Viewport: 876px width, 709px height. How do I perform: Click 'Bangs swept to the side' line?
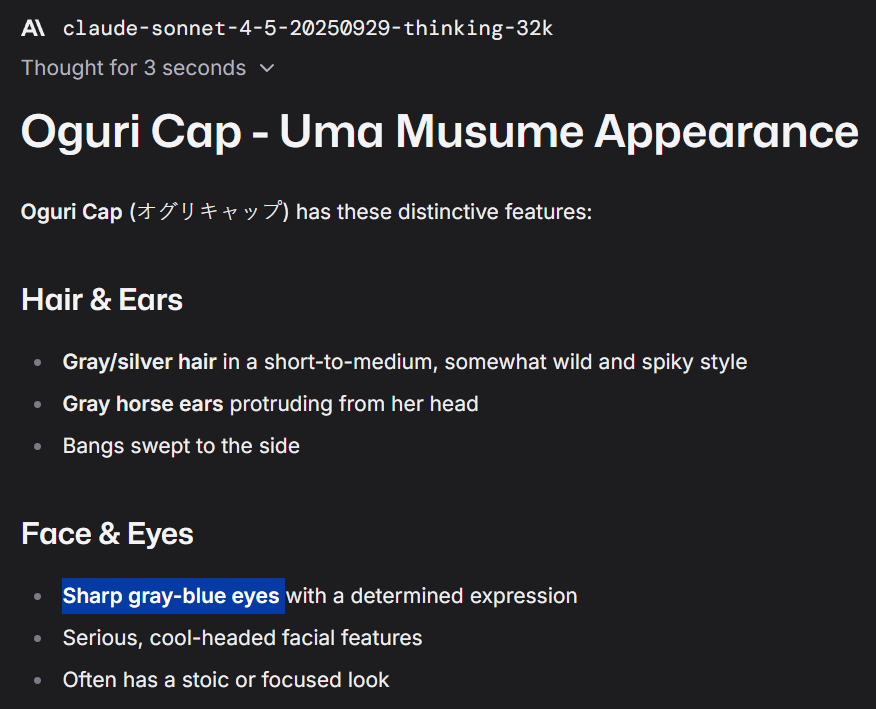point(181,446)
